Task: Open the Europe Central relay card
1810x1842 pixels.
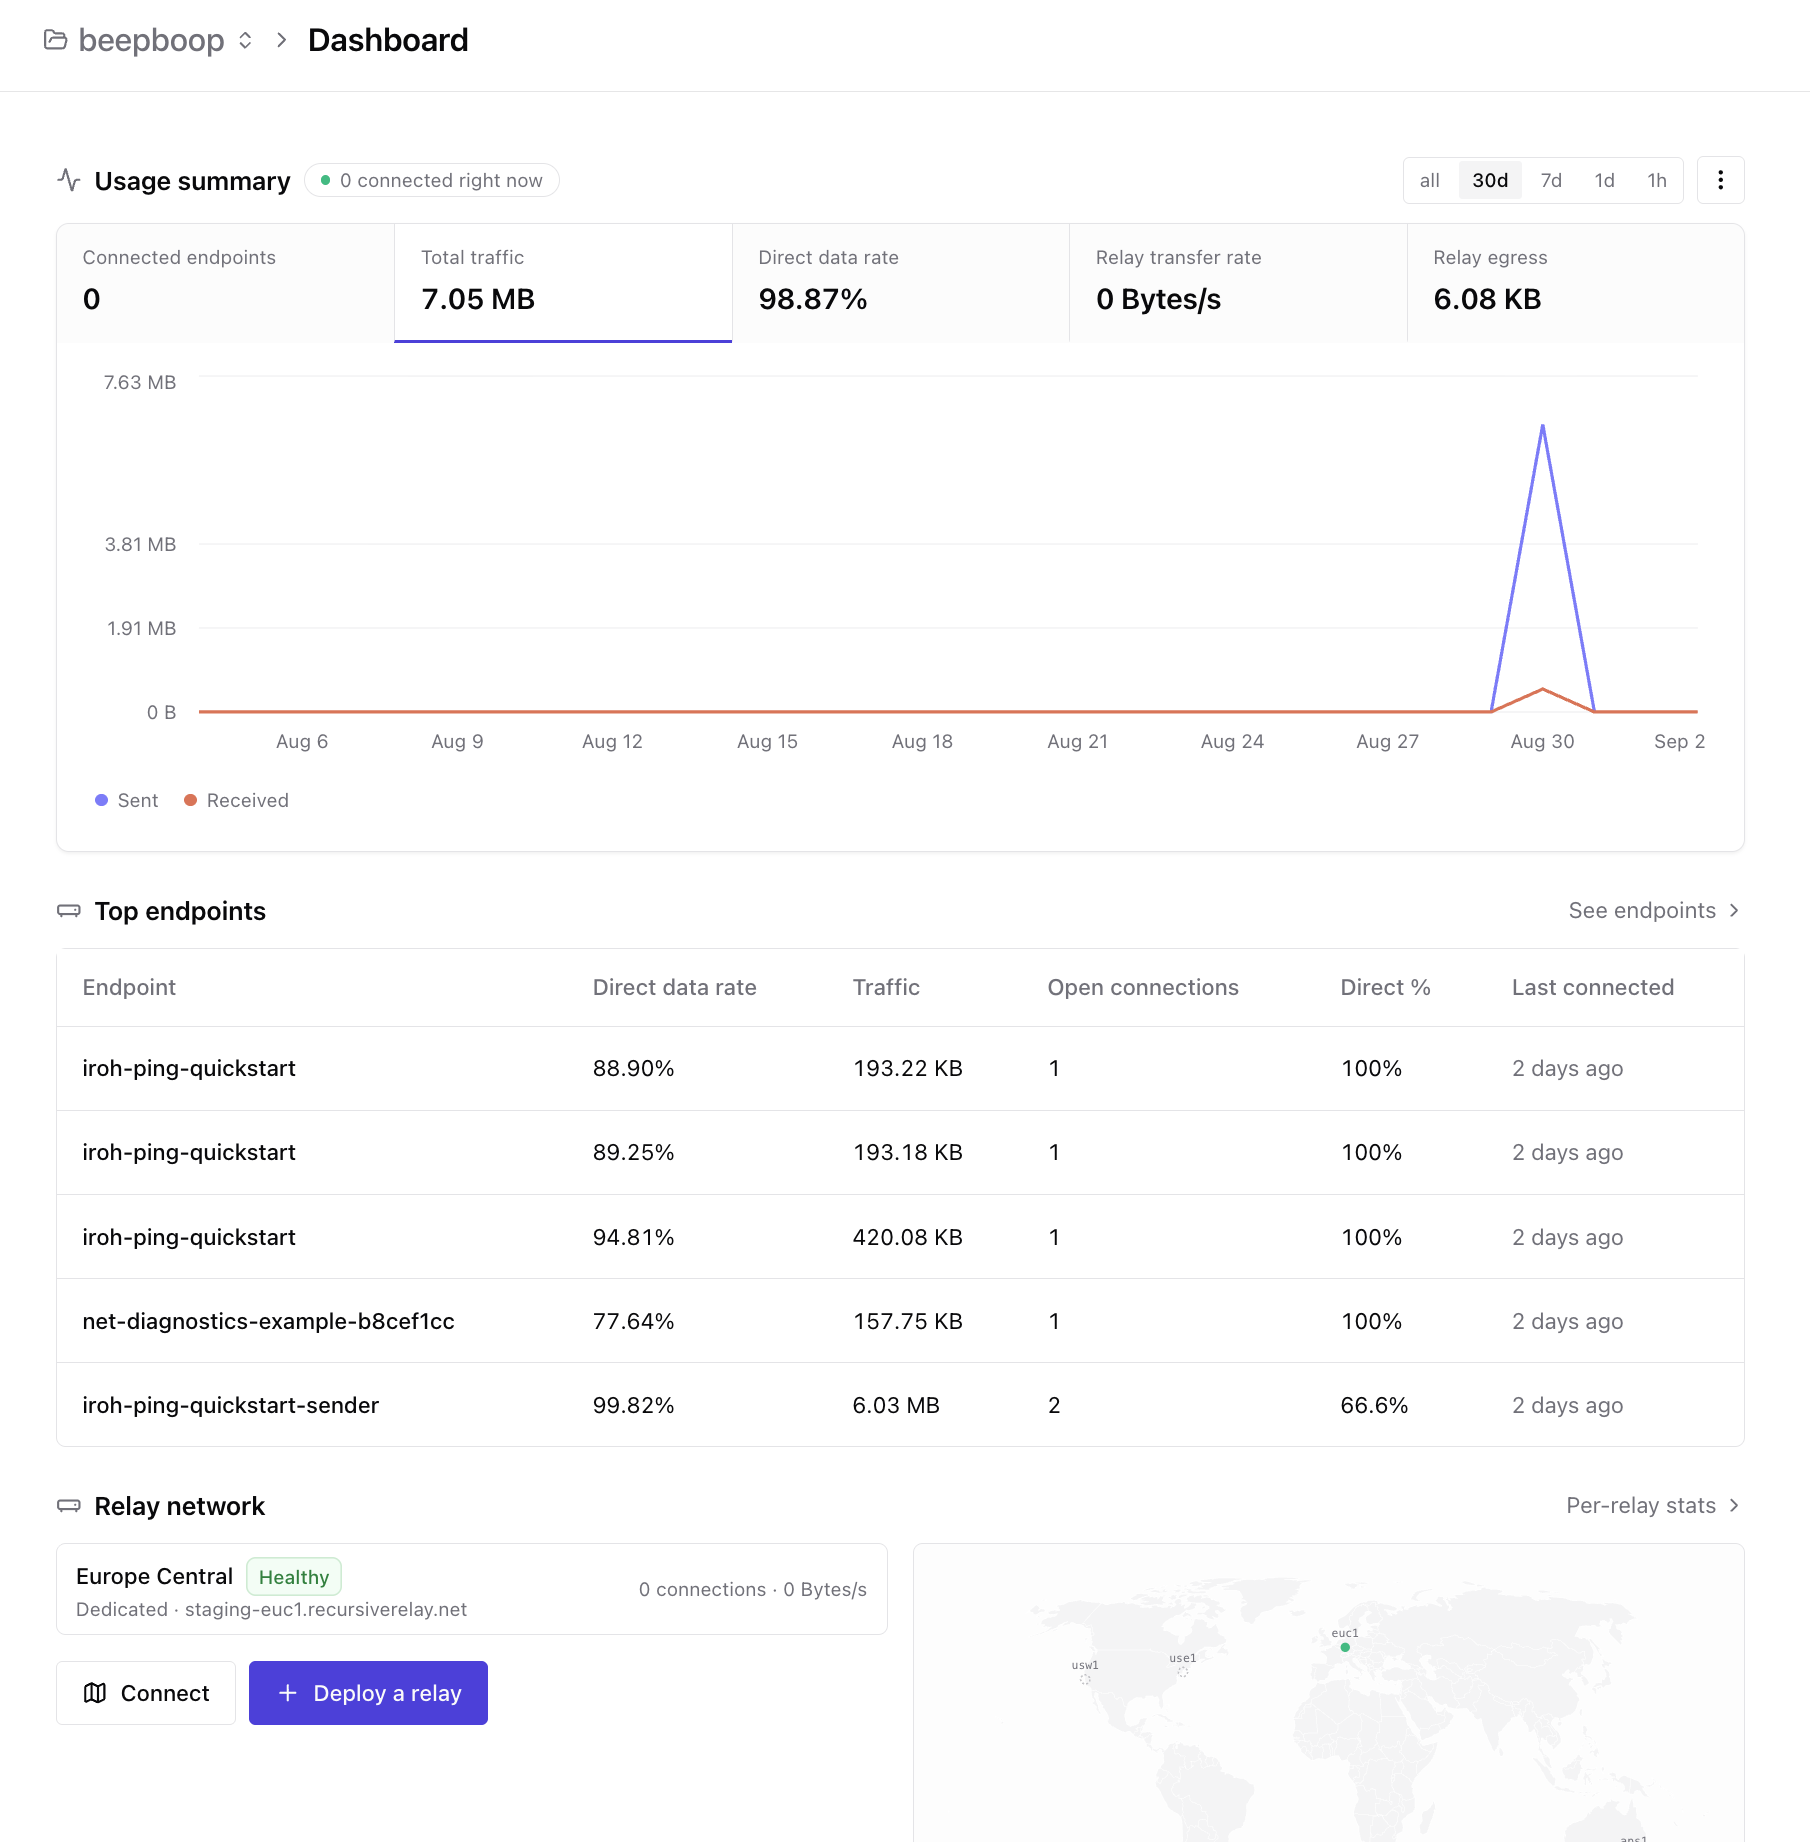Action: (472, 1589)
